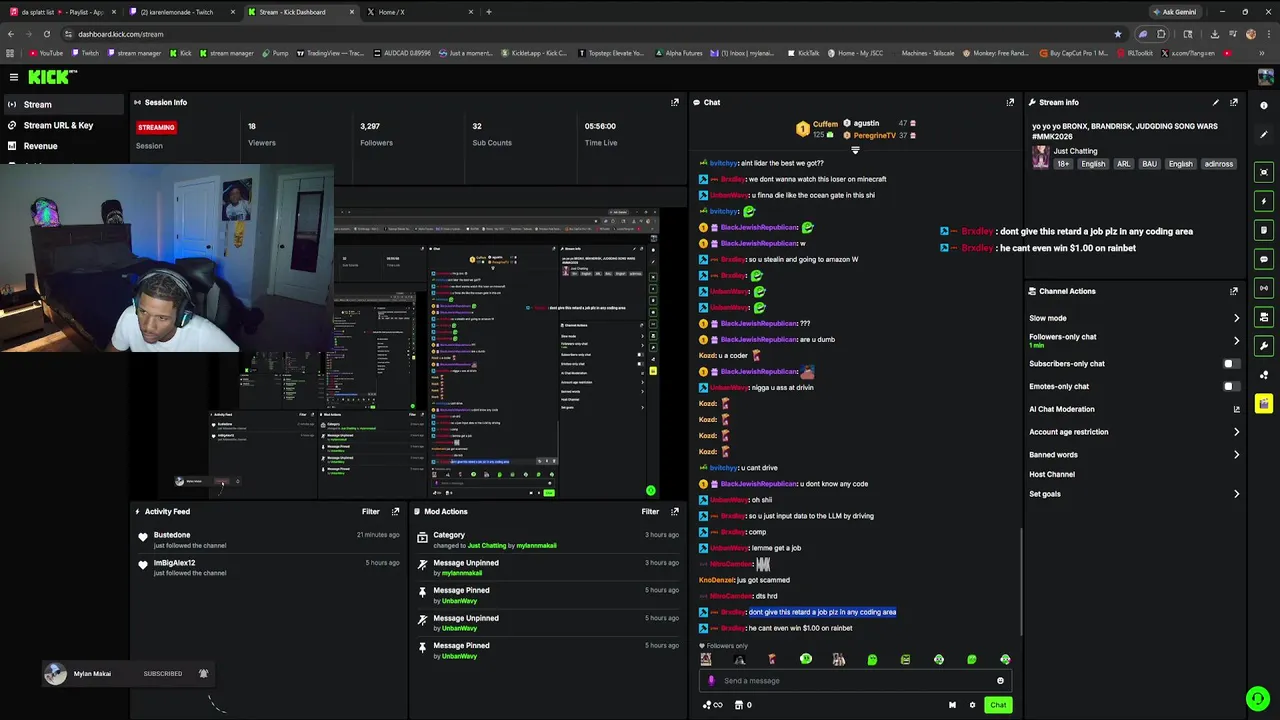The image size is (1280, 720).
Task: Expand Account age restriction settings
Action: pyautogui.click(x=1236, y=432)
